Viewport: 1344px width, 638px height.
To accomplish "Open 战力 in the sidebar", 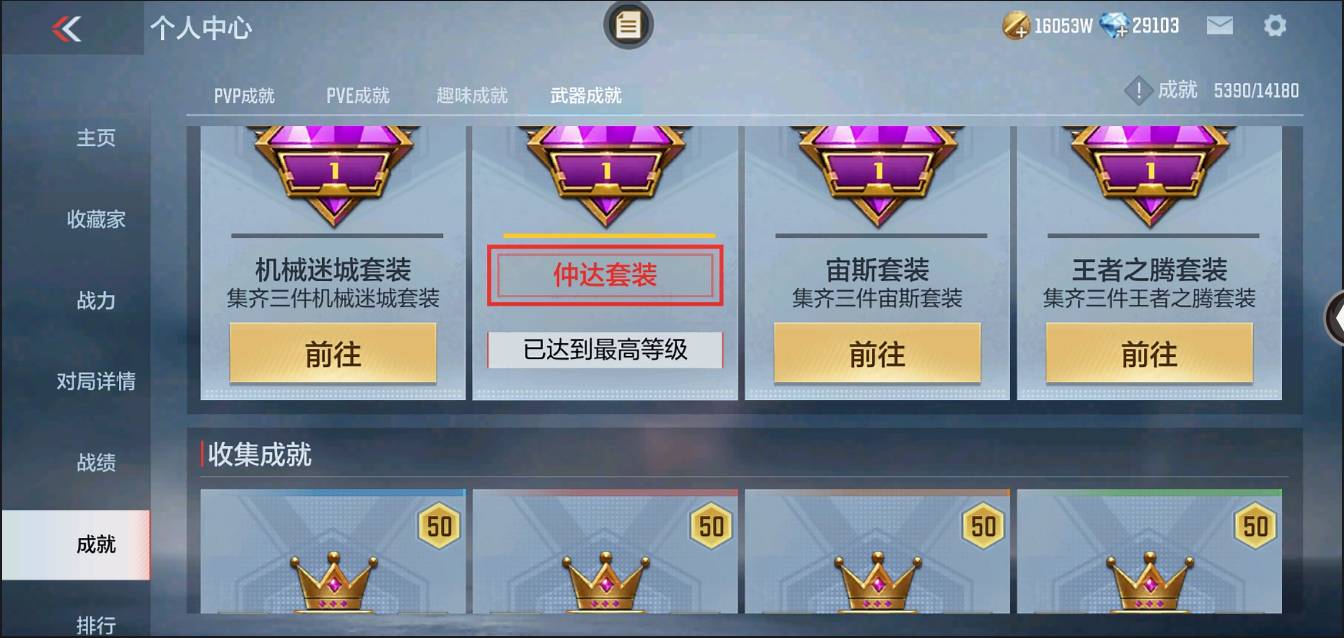I will (x=96, y=300).
